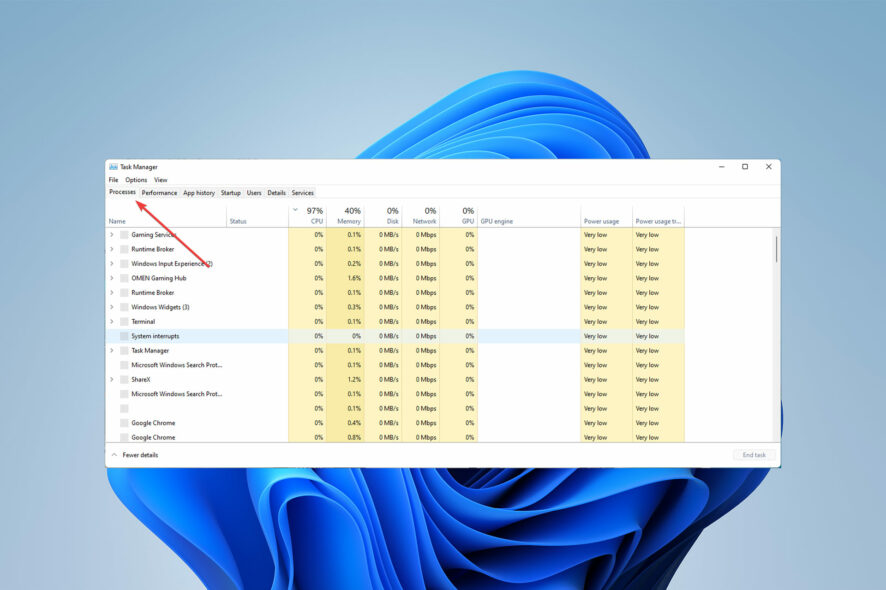
Task: Click the 1.6% memory value for OMEN Gaming Hub
Action: tap(354, 278)
